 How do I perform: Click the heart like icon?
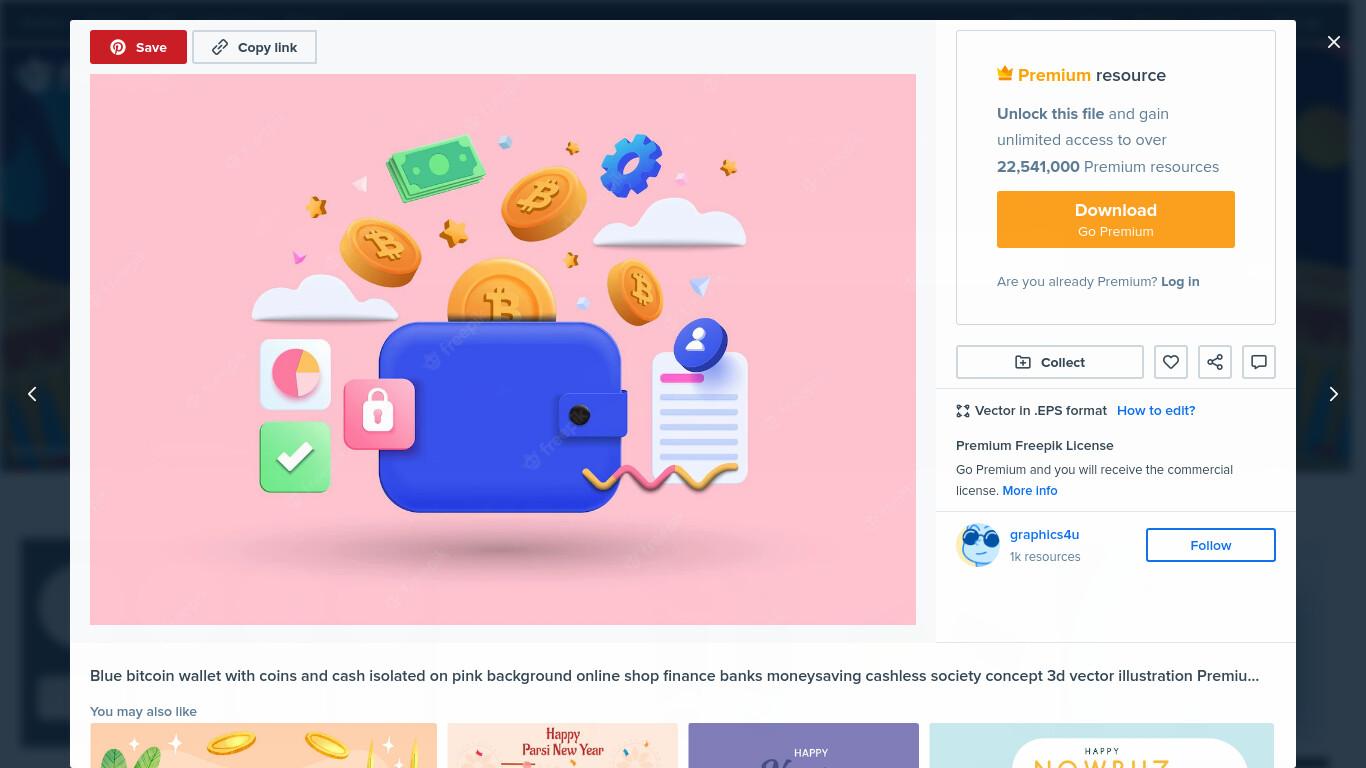tap(1170, 362)
